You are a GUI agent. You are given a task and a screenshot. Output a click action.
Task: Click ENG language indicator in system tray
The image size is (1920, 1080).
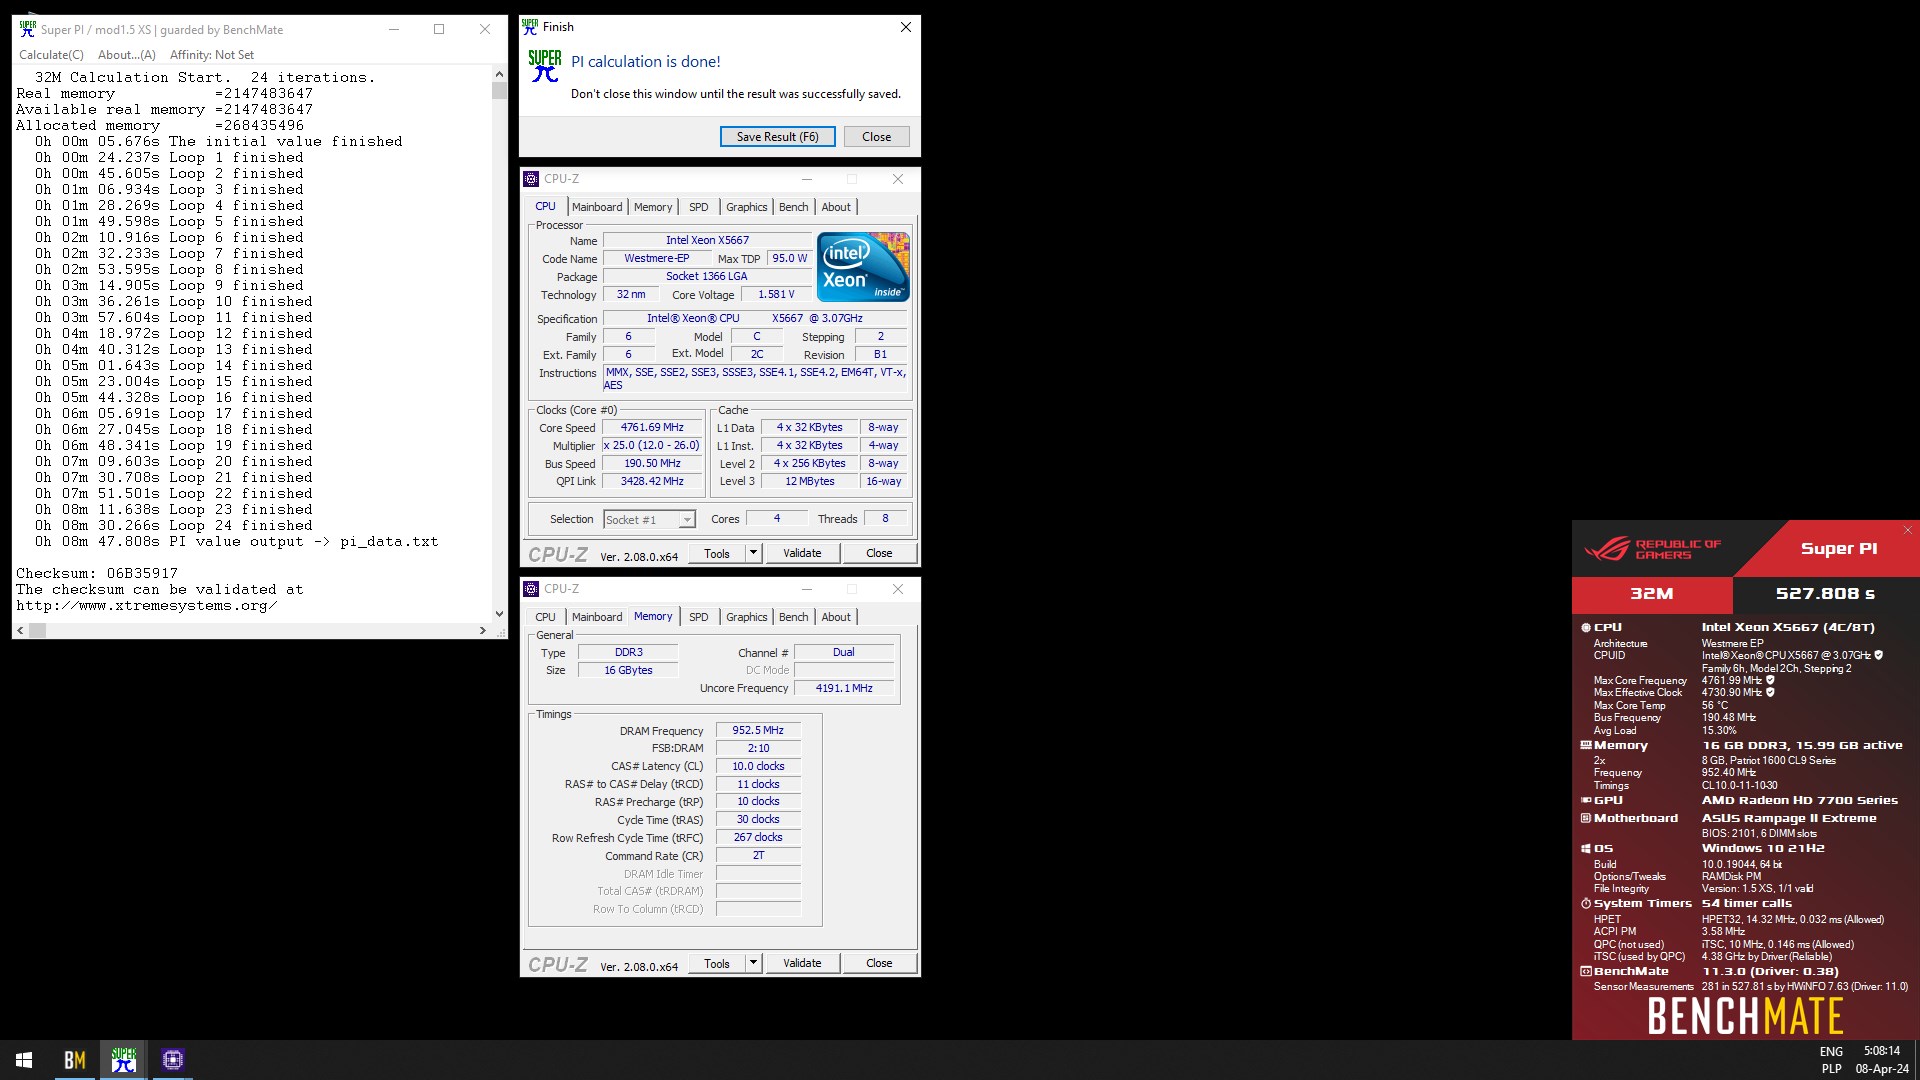1831,1051
